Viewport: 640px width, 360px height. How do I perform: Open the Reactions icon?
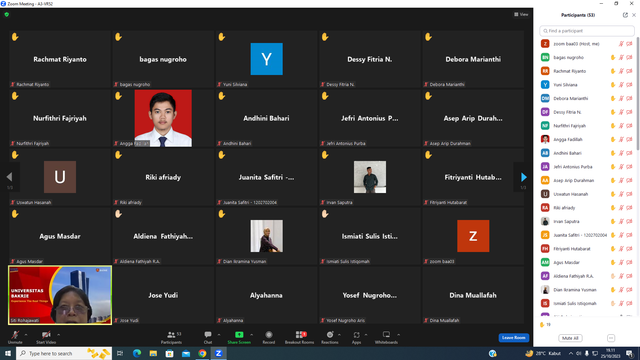point(330,335)
